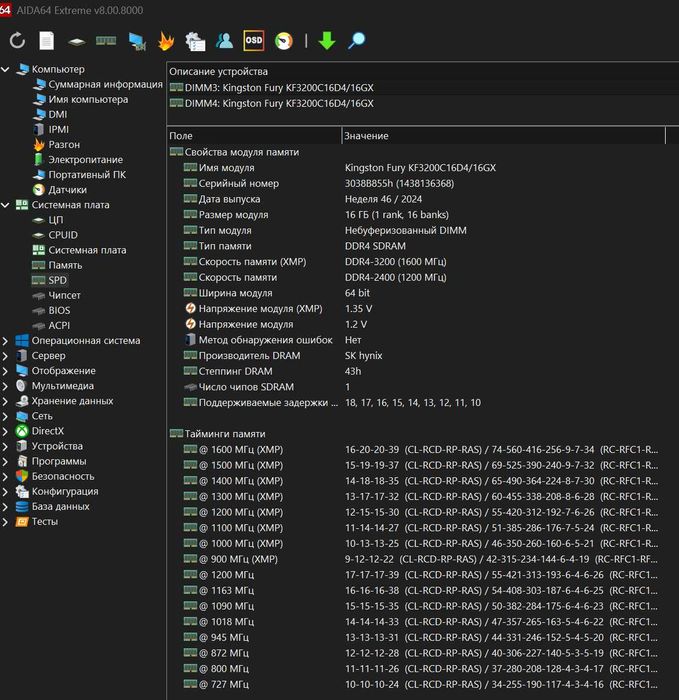Select the DIMM4 Kingston Fury device row
Screen dimensions: 679x700
[423, 103]
